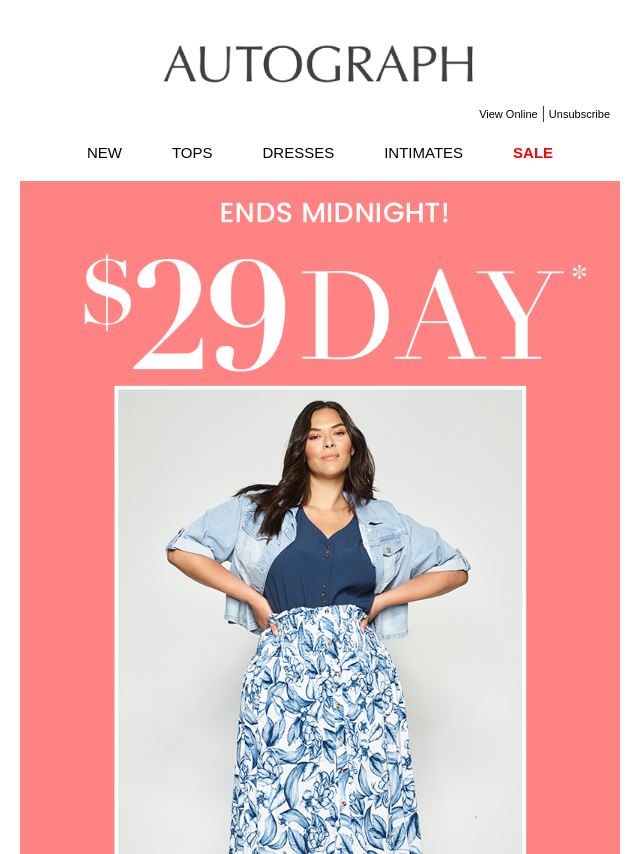The width and height of the screenshot is (640, 854).
Task: Open the View Online link
Action: (508, 114)
